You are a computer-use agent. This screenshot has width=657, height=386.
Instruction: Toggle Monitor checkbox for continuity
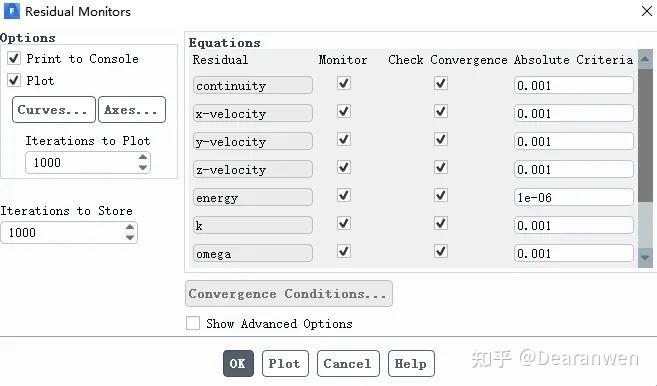coord(344,83)
